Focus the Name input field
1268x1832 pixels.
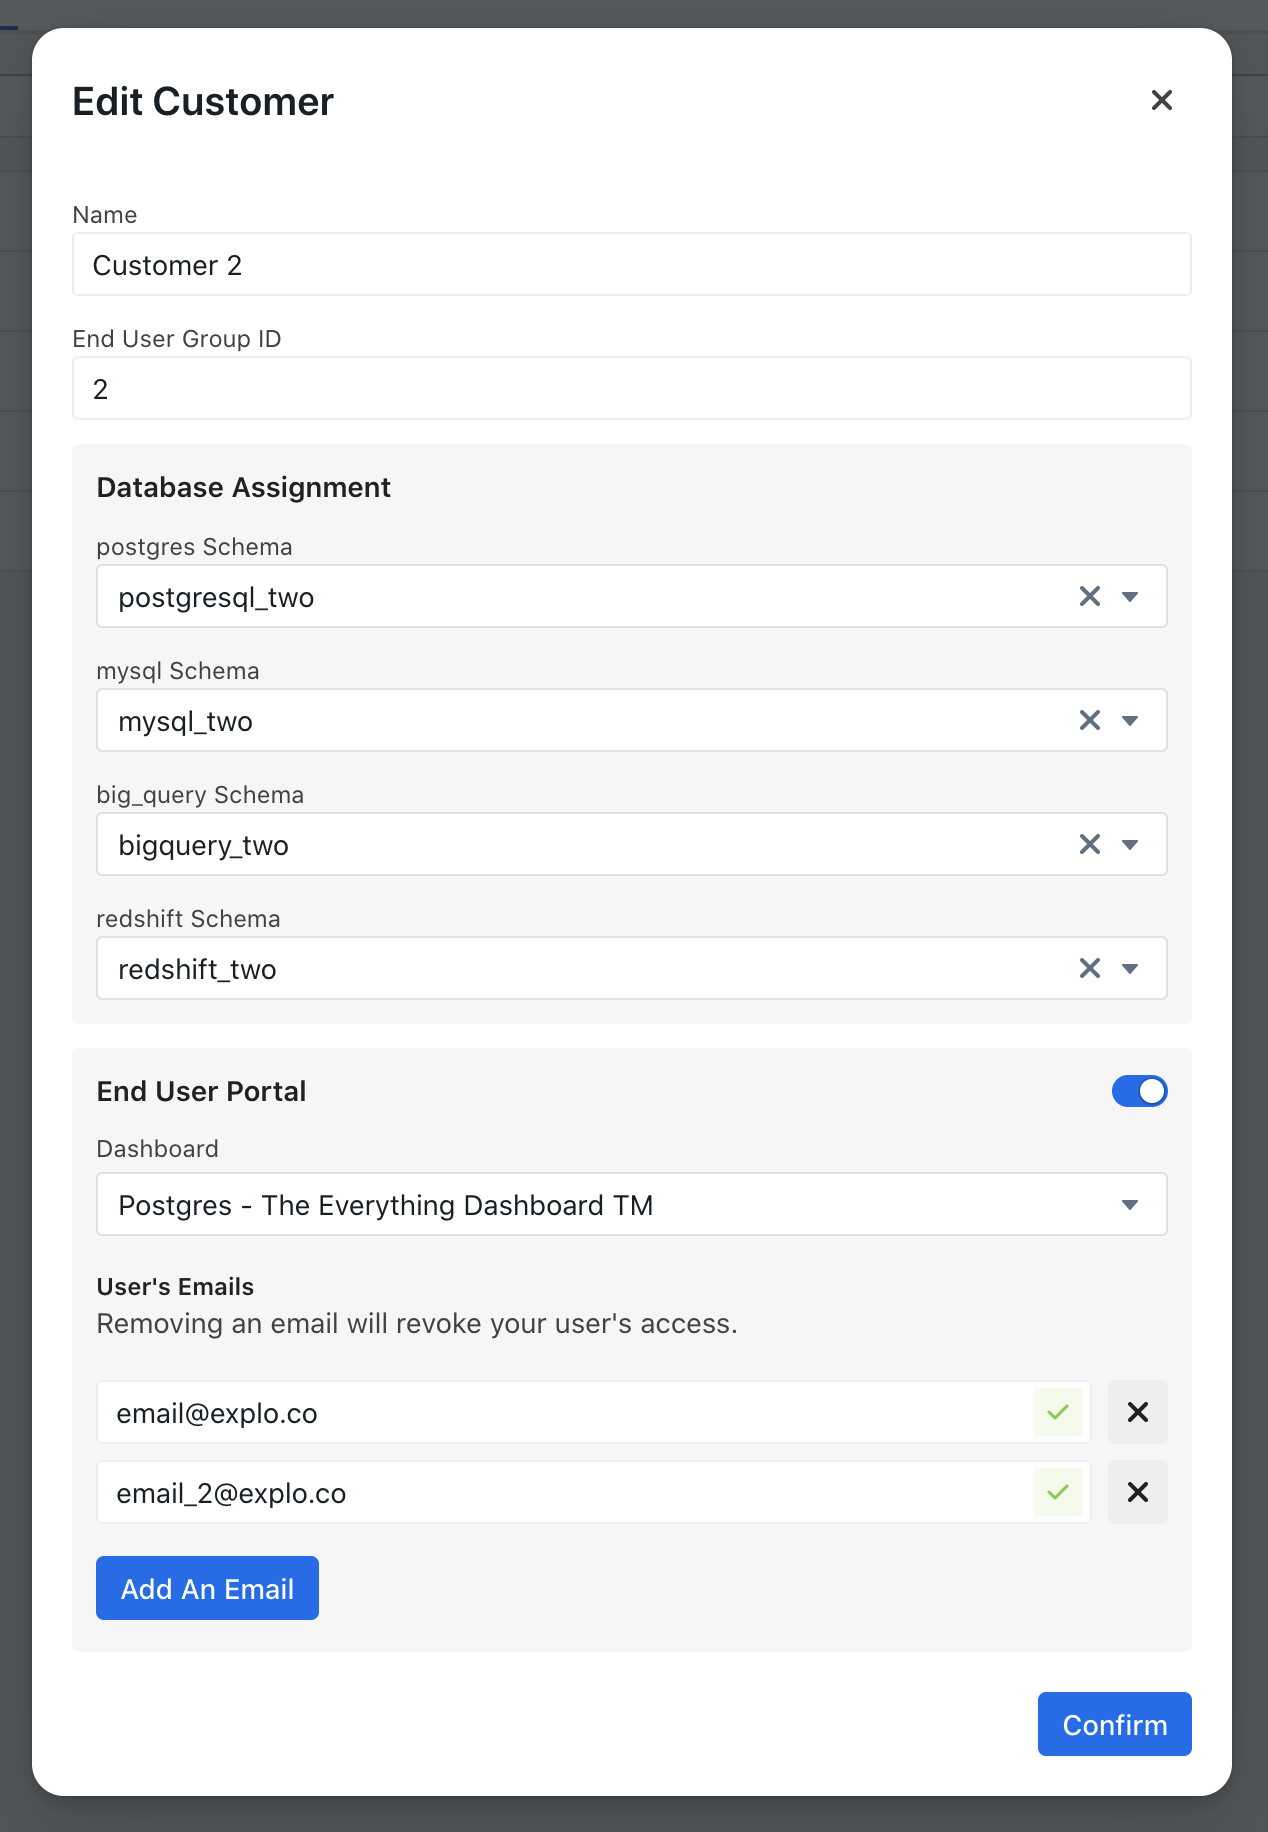(631, 264)
